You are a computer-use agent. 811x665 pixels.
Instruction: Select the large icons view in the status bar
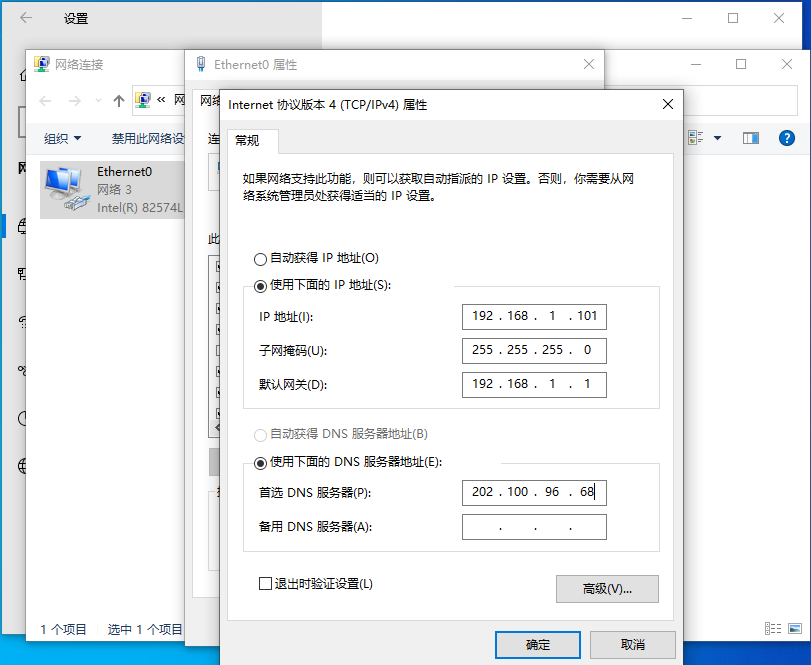click(x=795, y=628)
